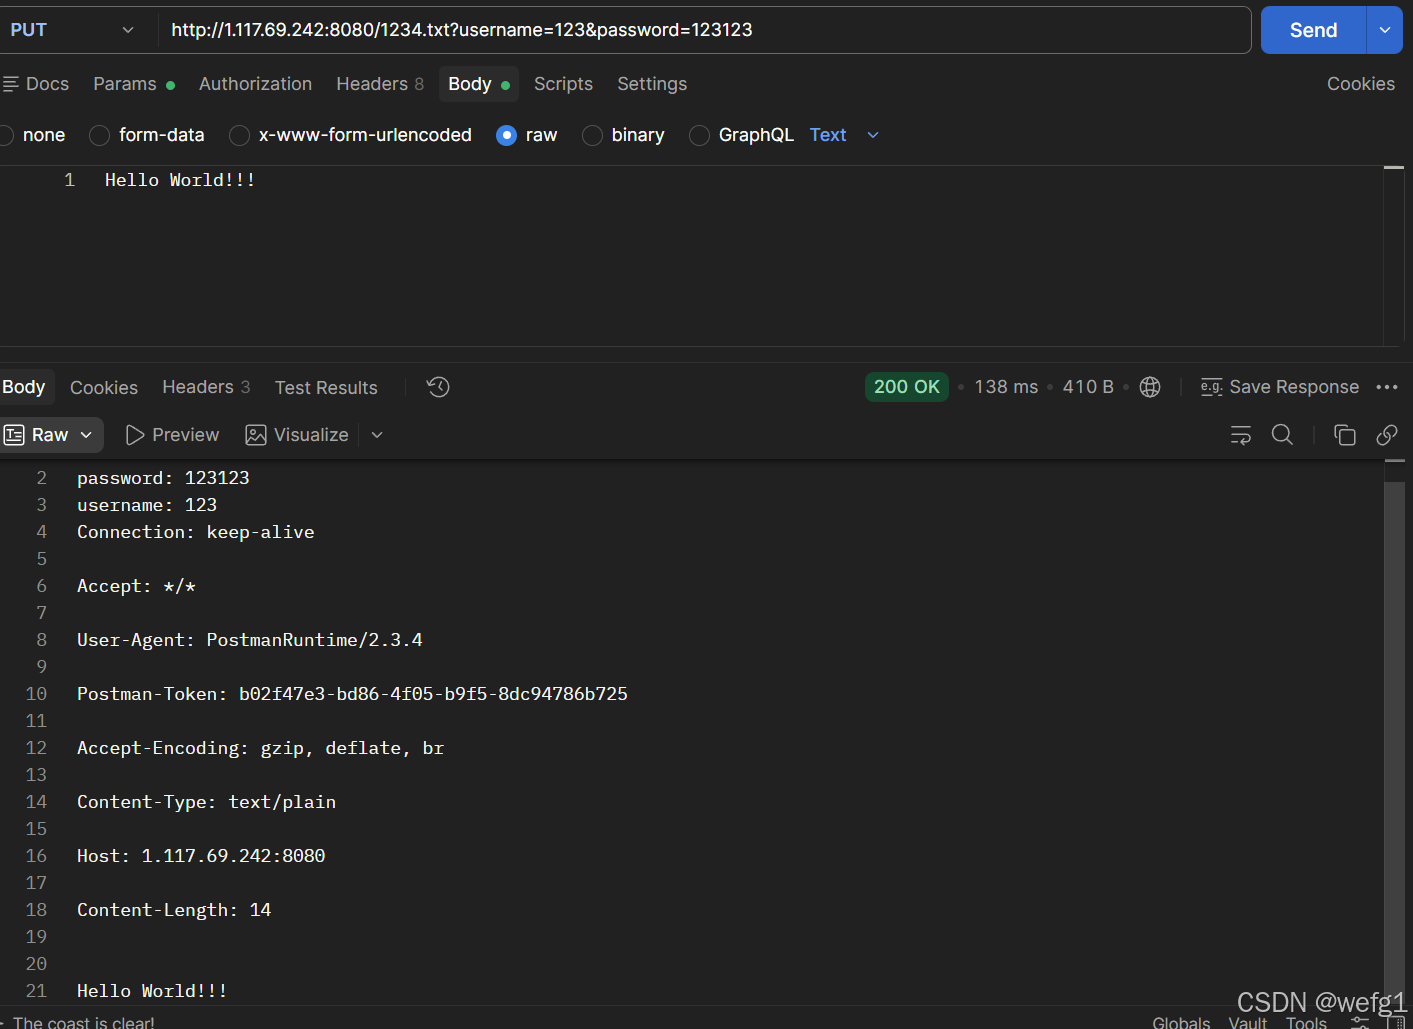Click the Accept-Encoding response line
The height and width of the screenshot is (1029, 1413).
tap(260, 748)
